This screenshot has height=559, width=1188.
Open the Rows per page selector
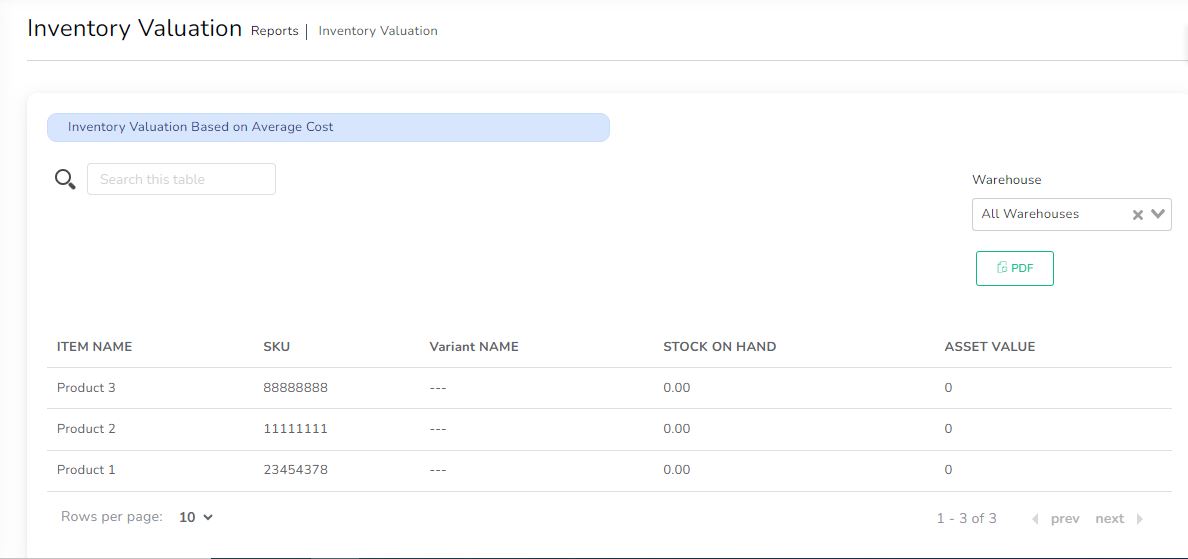point(196,517)
